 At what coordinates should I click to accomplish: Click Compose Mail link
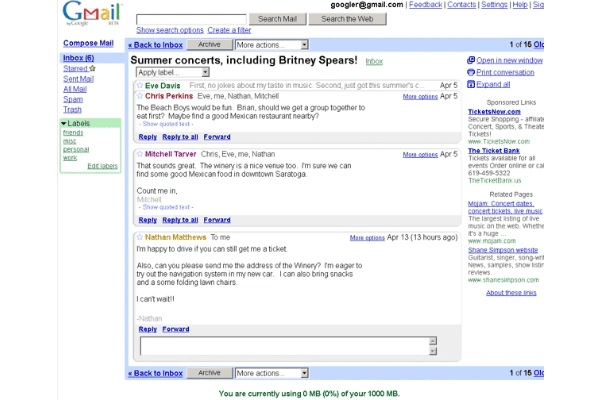[x=88, y=43]
